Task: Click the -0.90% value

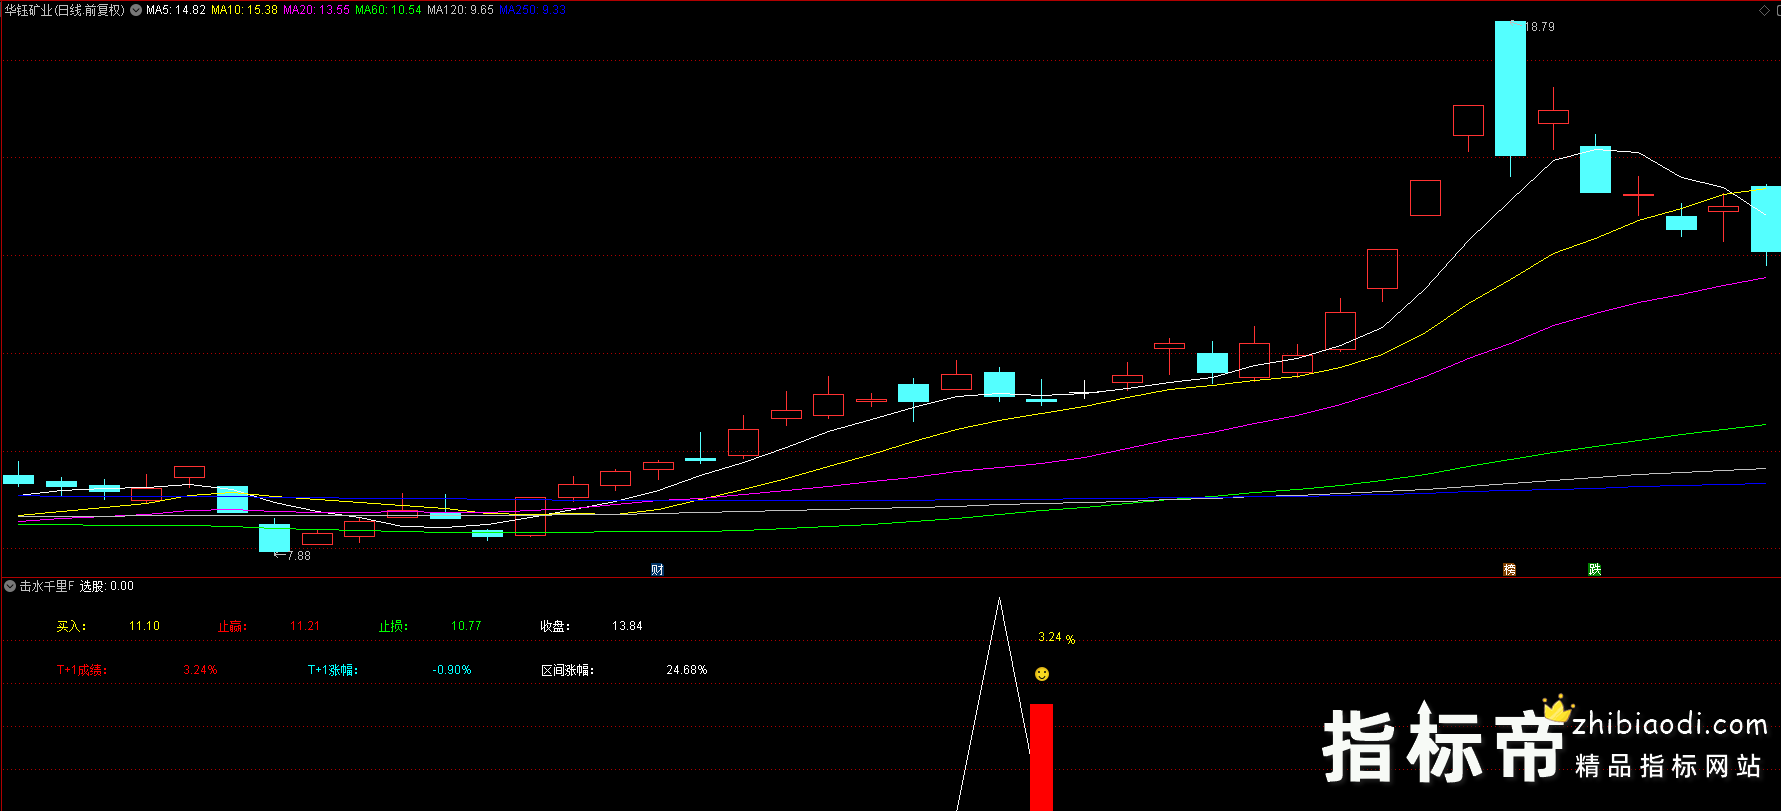Action: pyautogui.click(x=452, y=670)
